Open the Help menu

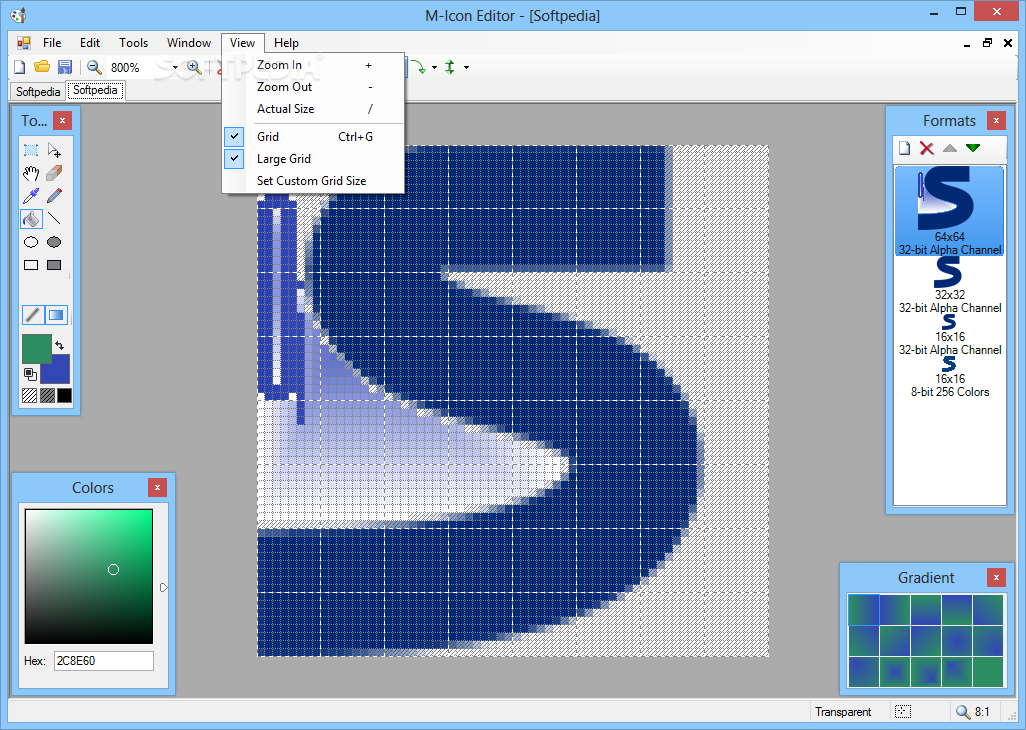click(x=287, y=43)
